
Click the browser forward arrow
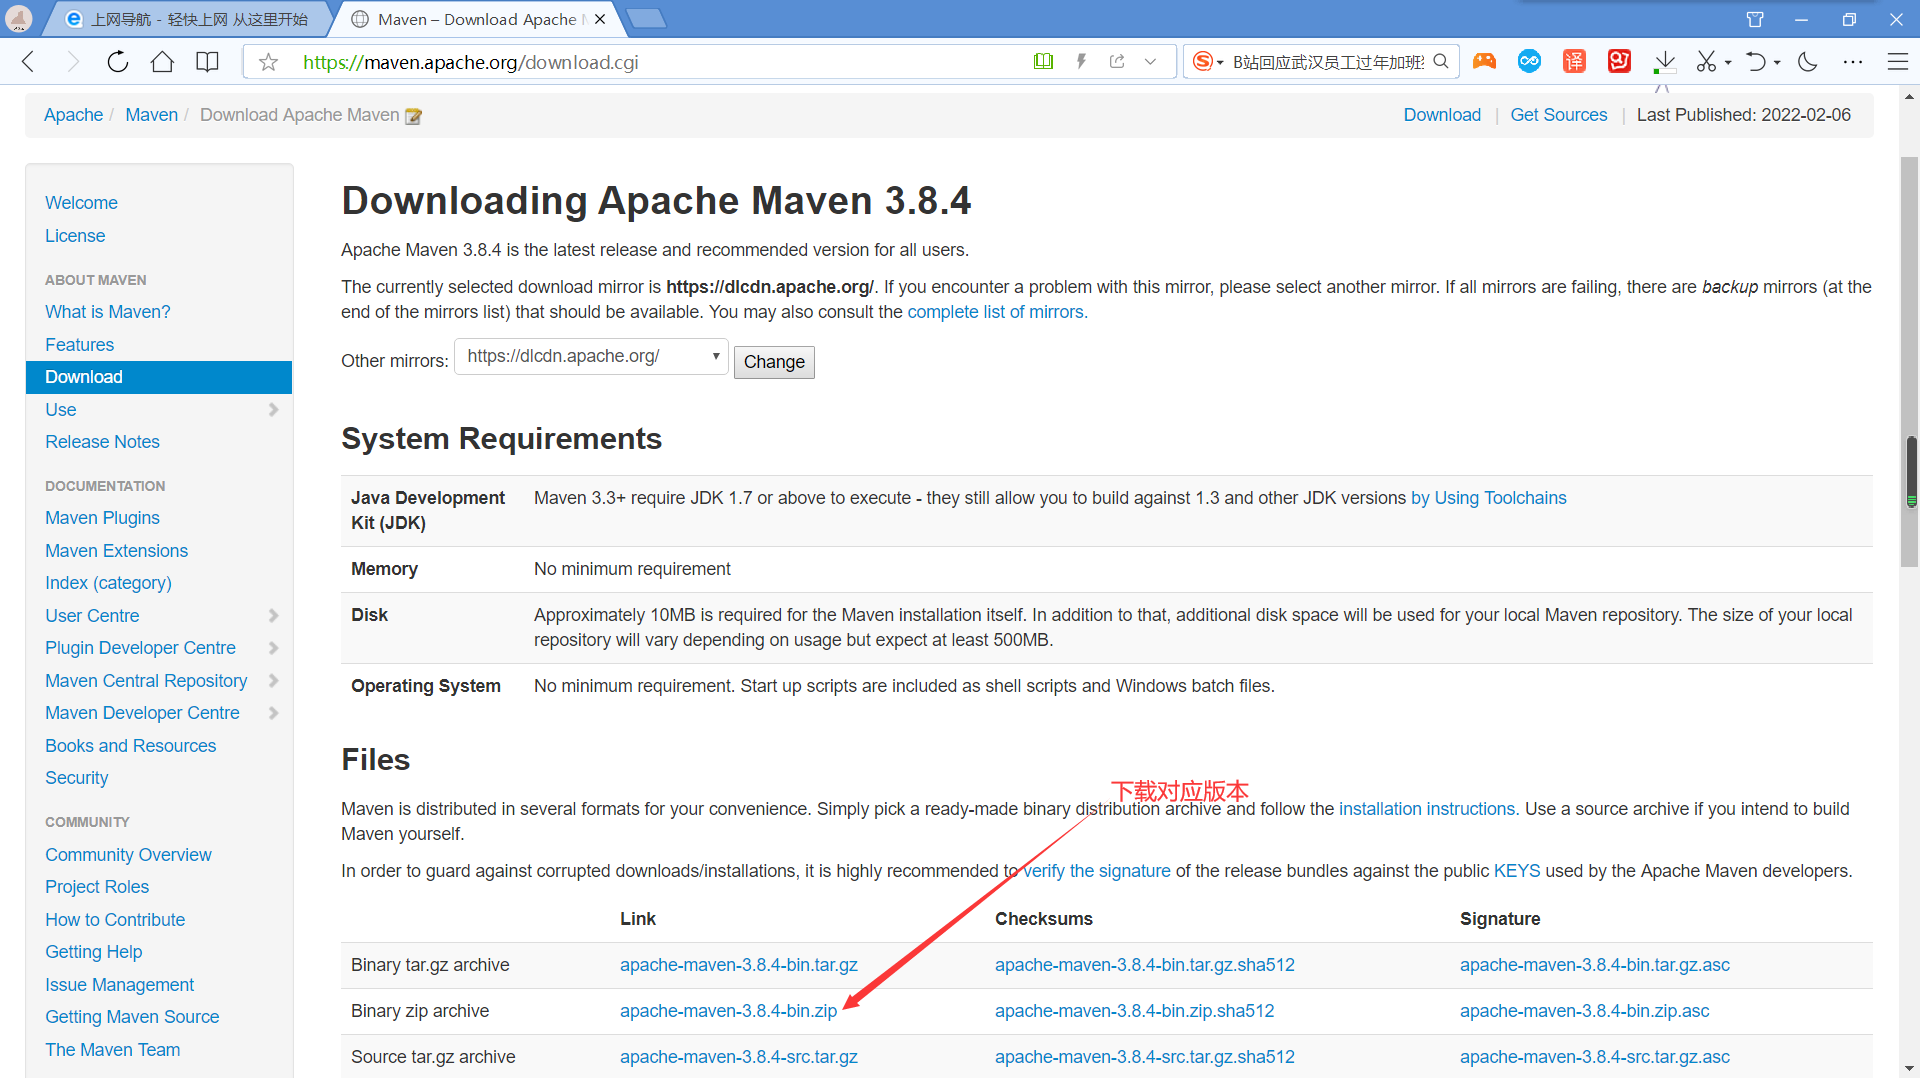(72, 62)
